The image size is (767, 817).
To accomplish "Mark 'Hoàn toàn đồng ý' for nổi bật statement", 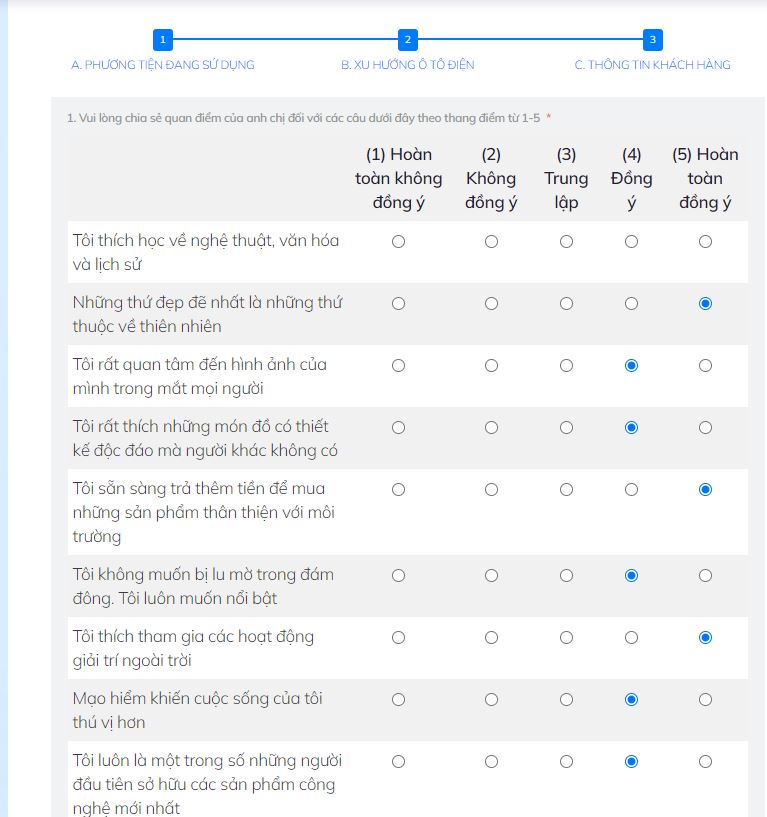I will [705, 576].
